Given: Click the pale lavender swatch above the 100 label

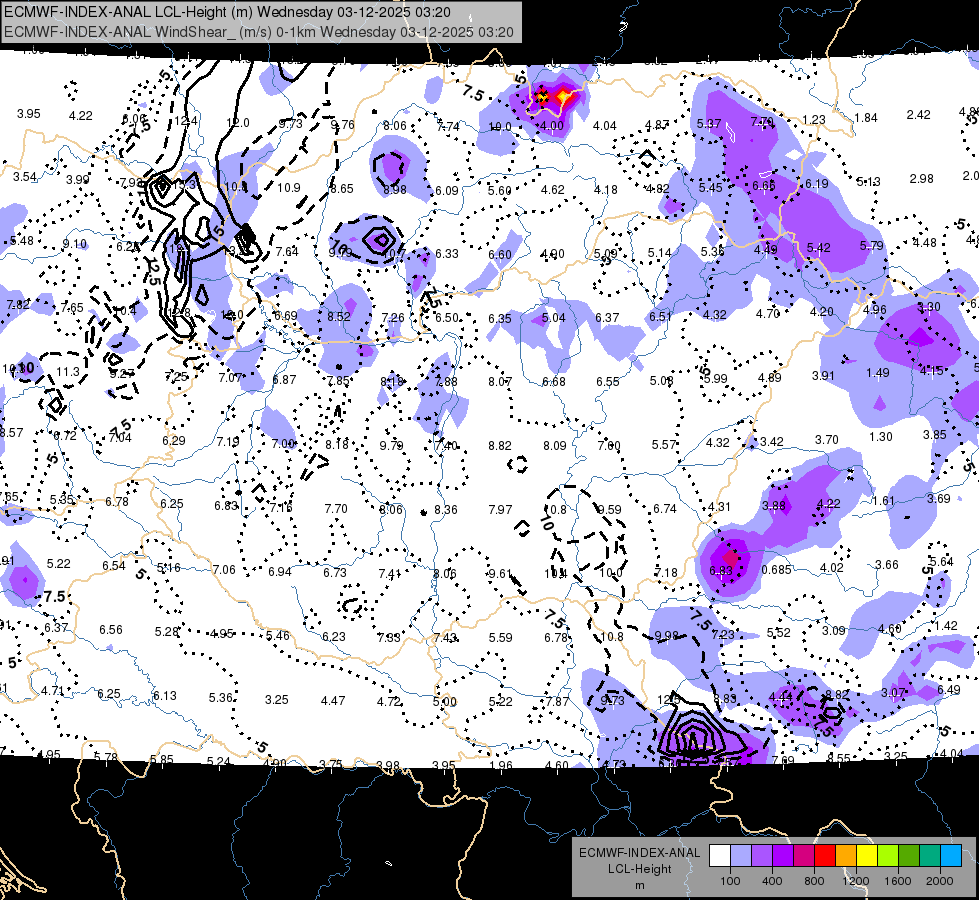Looking at the screenshot, I should [741, 855].
